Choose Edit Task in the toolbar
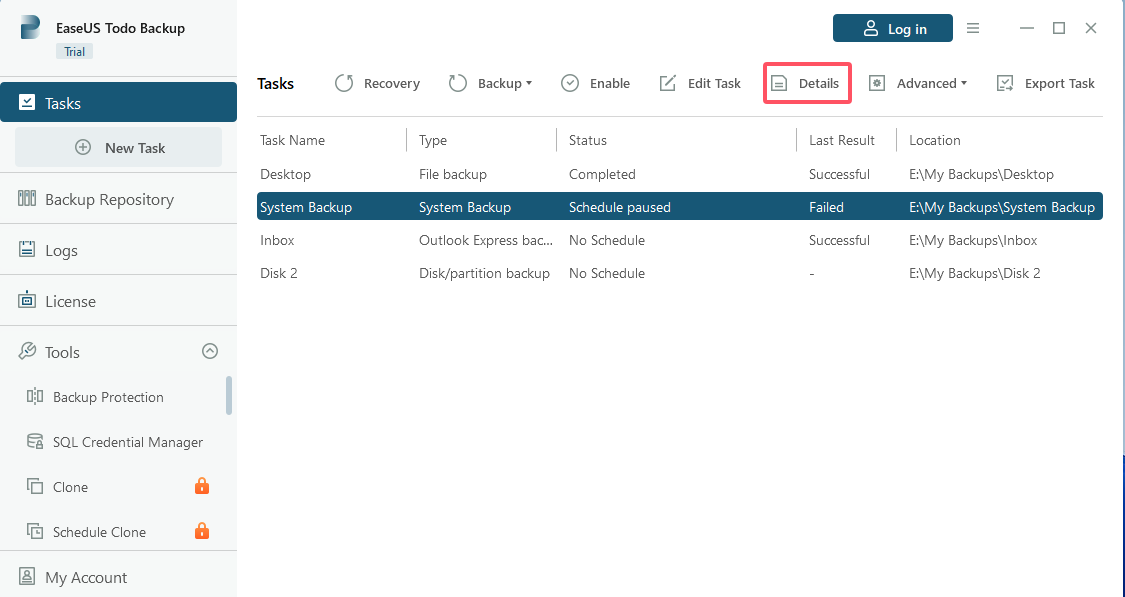 (x=700, y=83)
